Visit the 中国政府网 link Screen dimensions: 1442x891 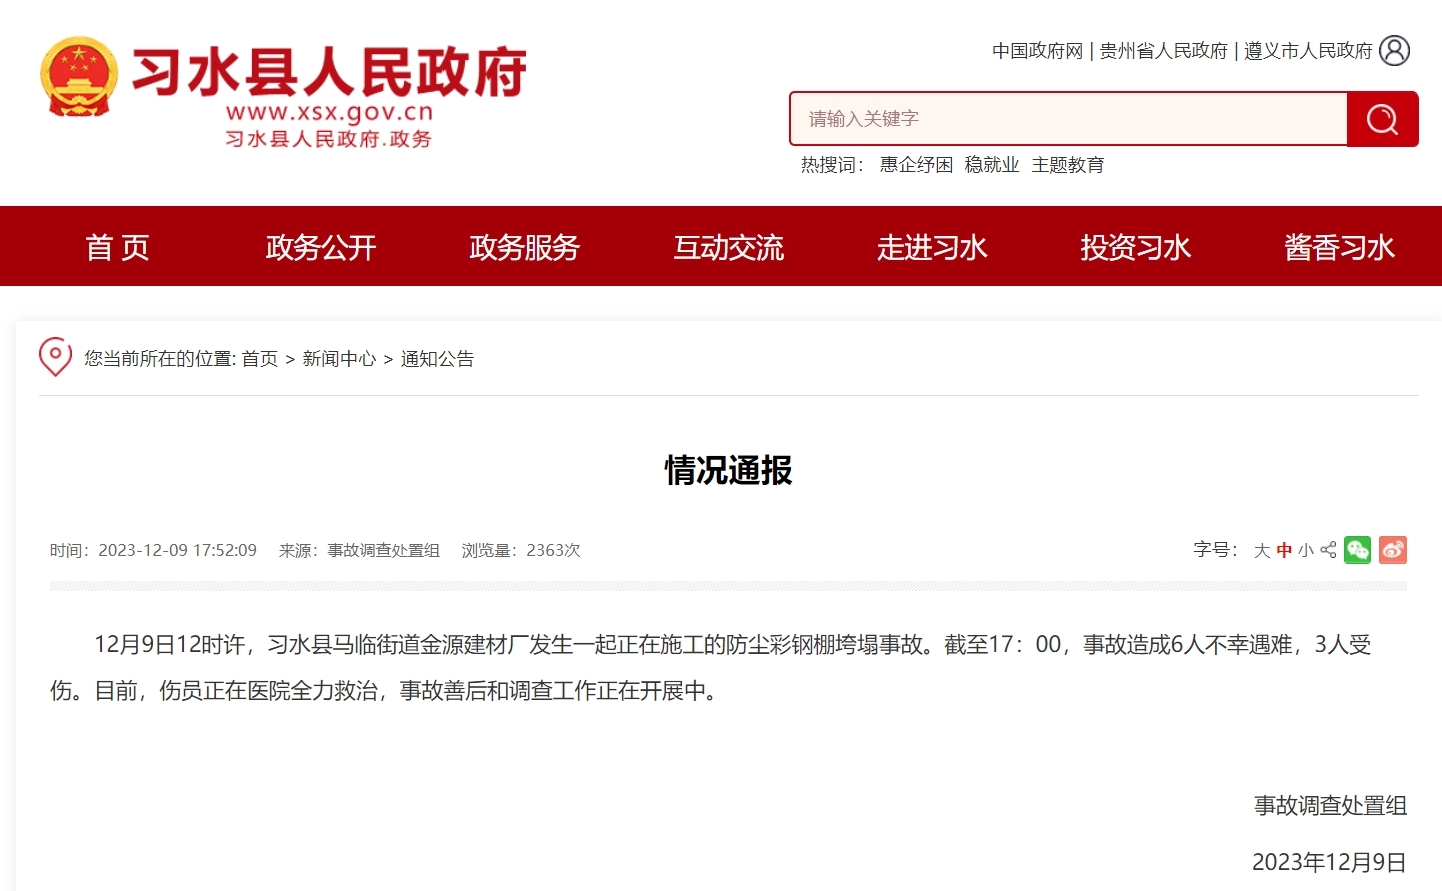click(1037, 51)
